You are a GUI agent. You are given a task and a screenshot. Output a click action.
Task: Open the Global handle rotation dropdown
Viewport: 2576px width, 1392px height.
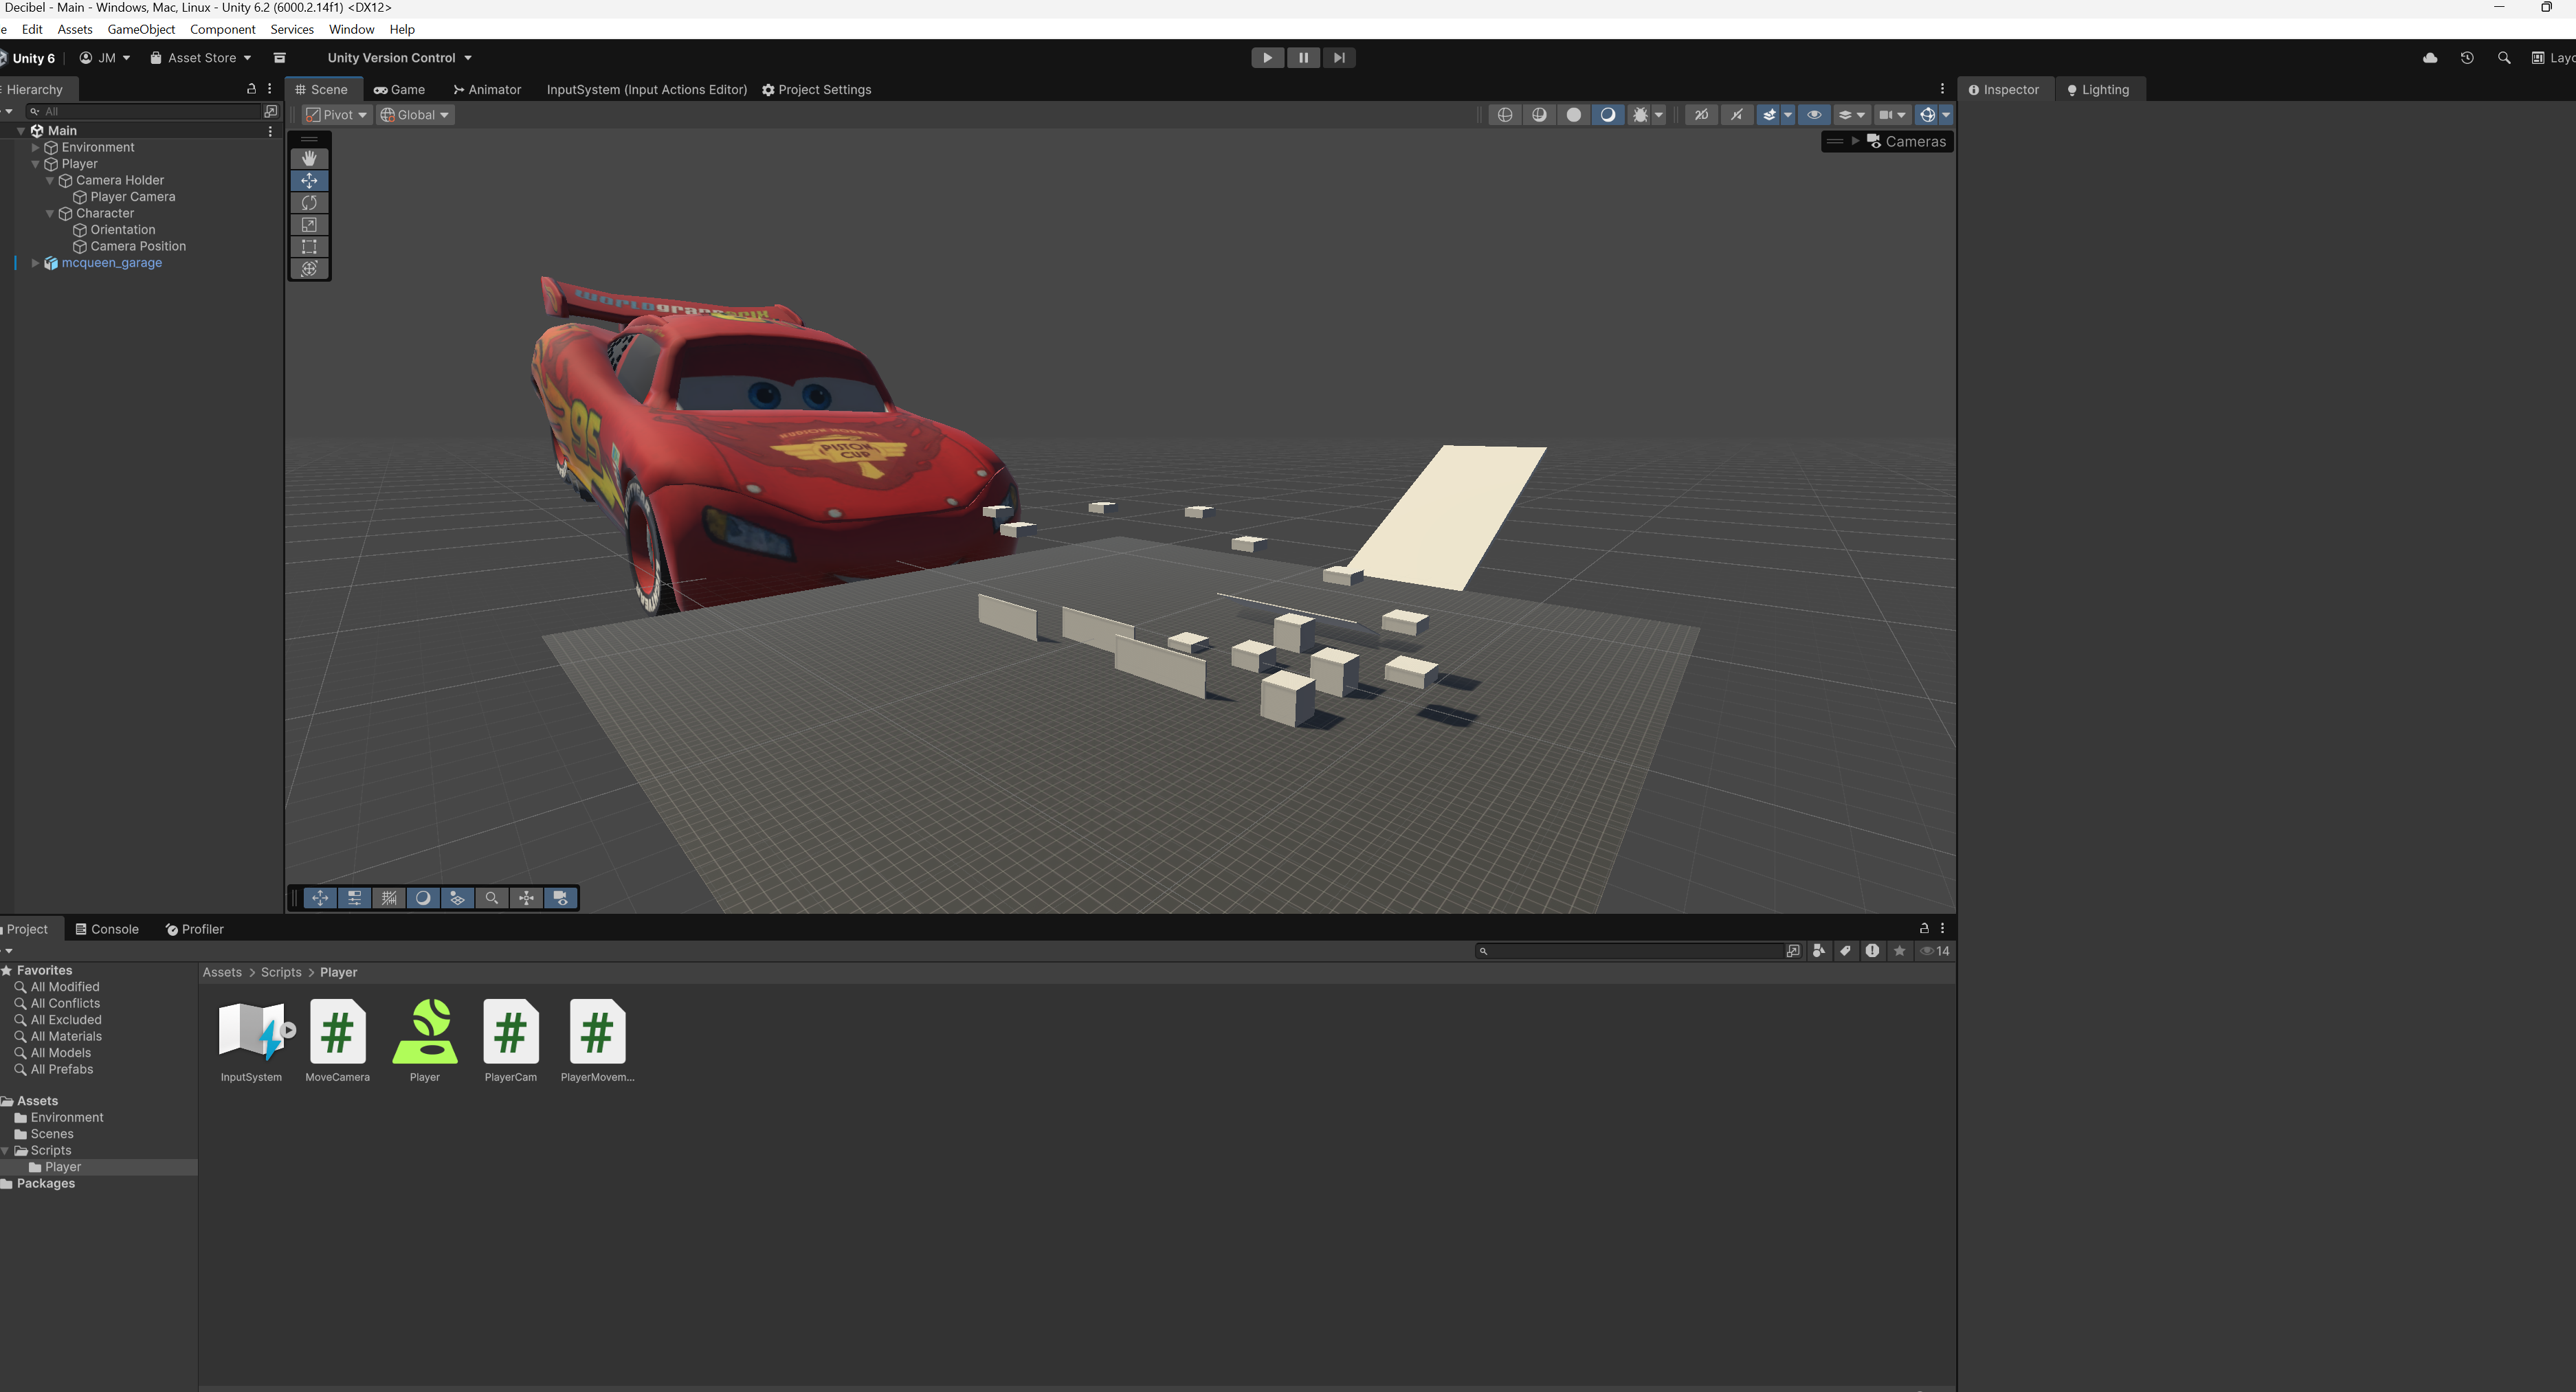pyautogui.click(x=415, y=115)
